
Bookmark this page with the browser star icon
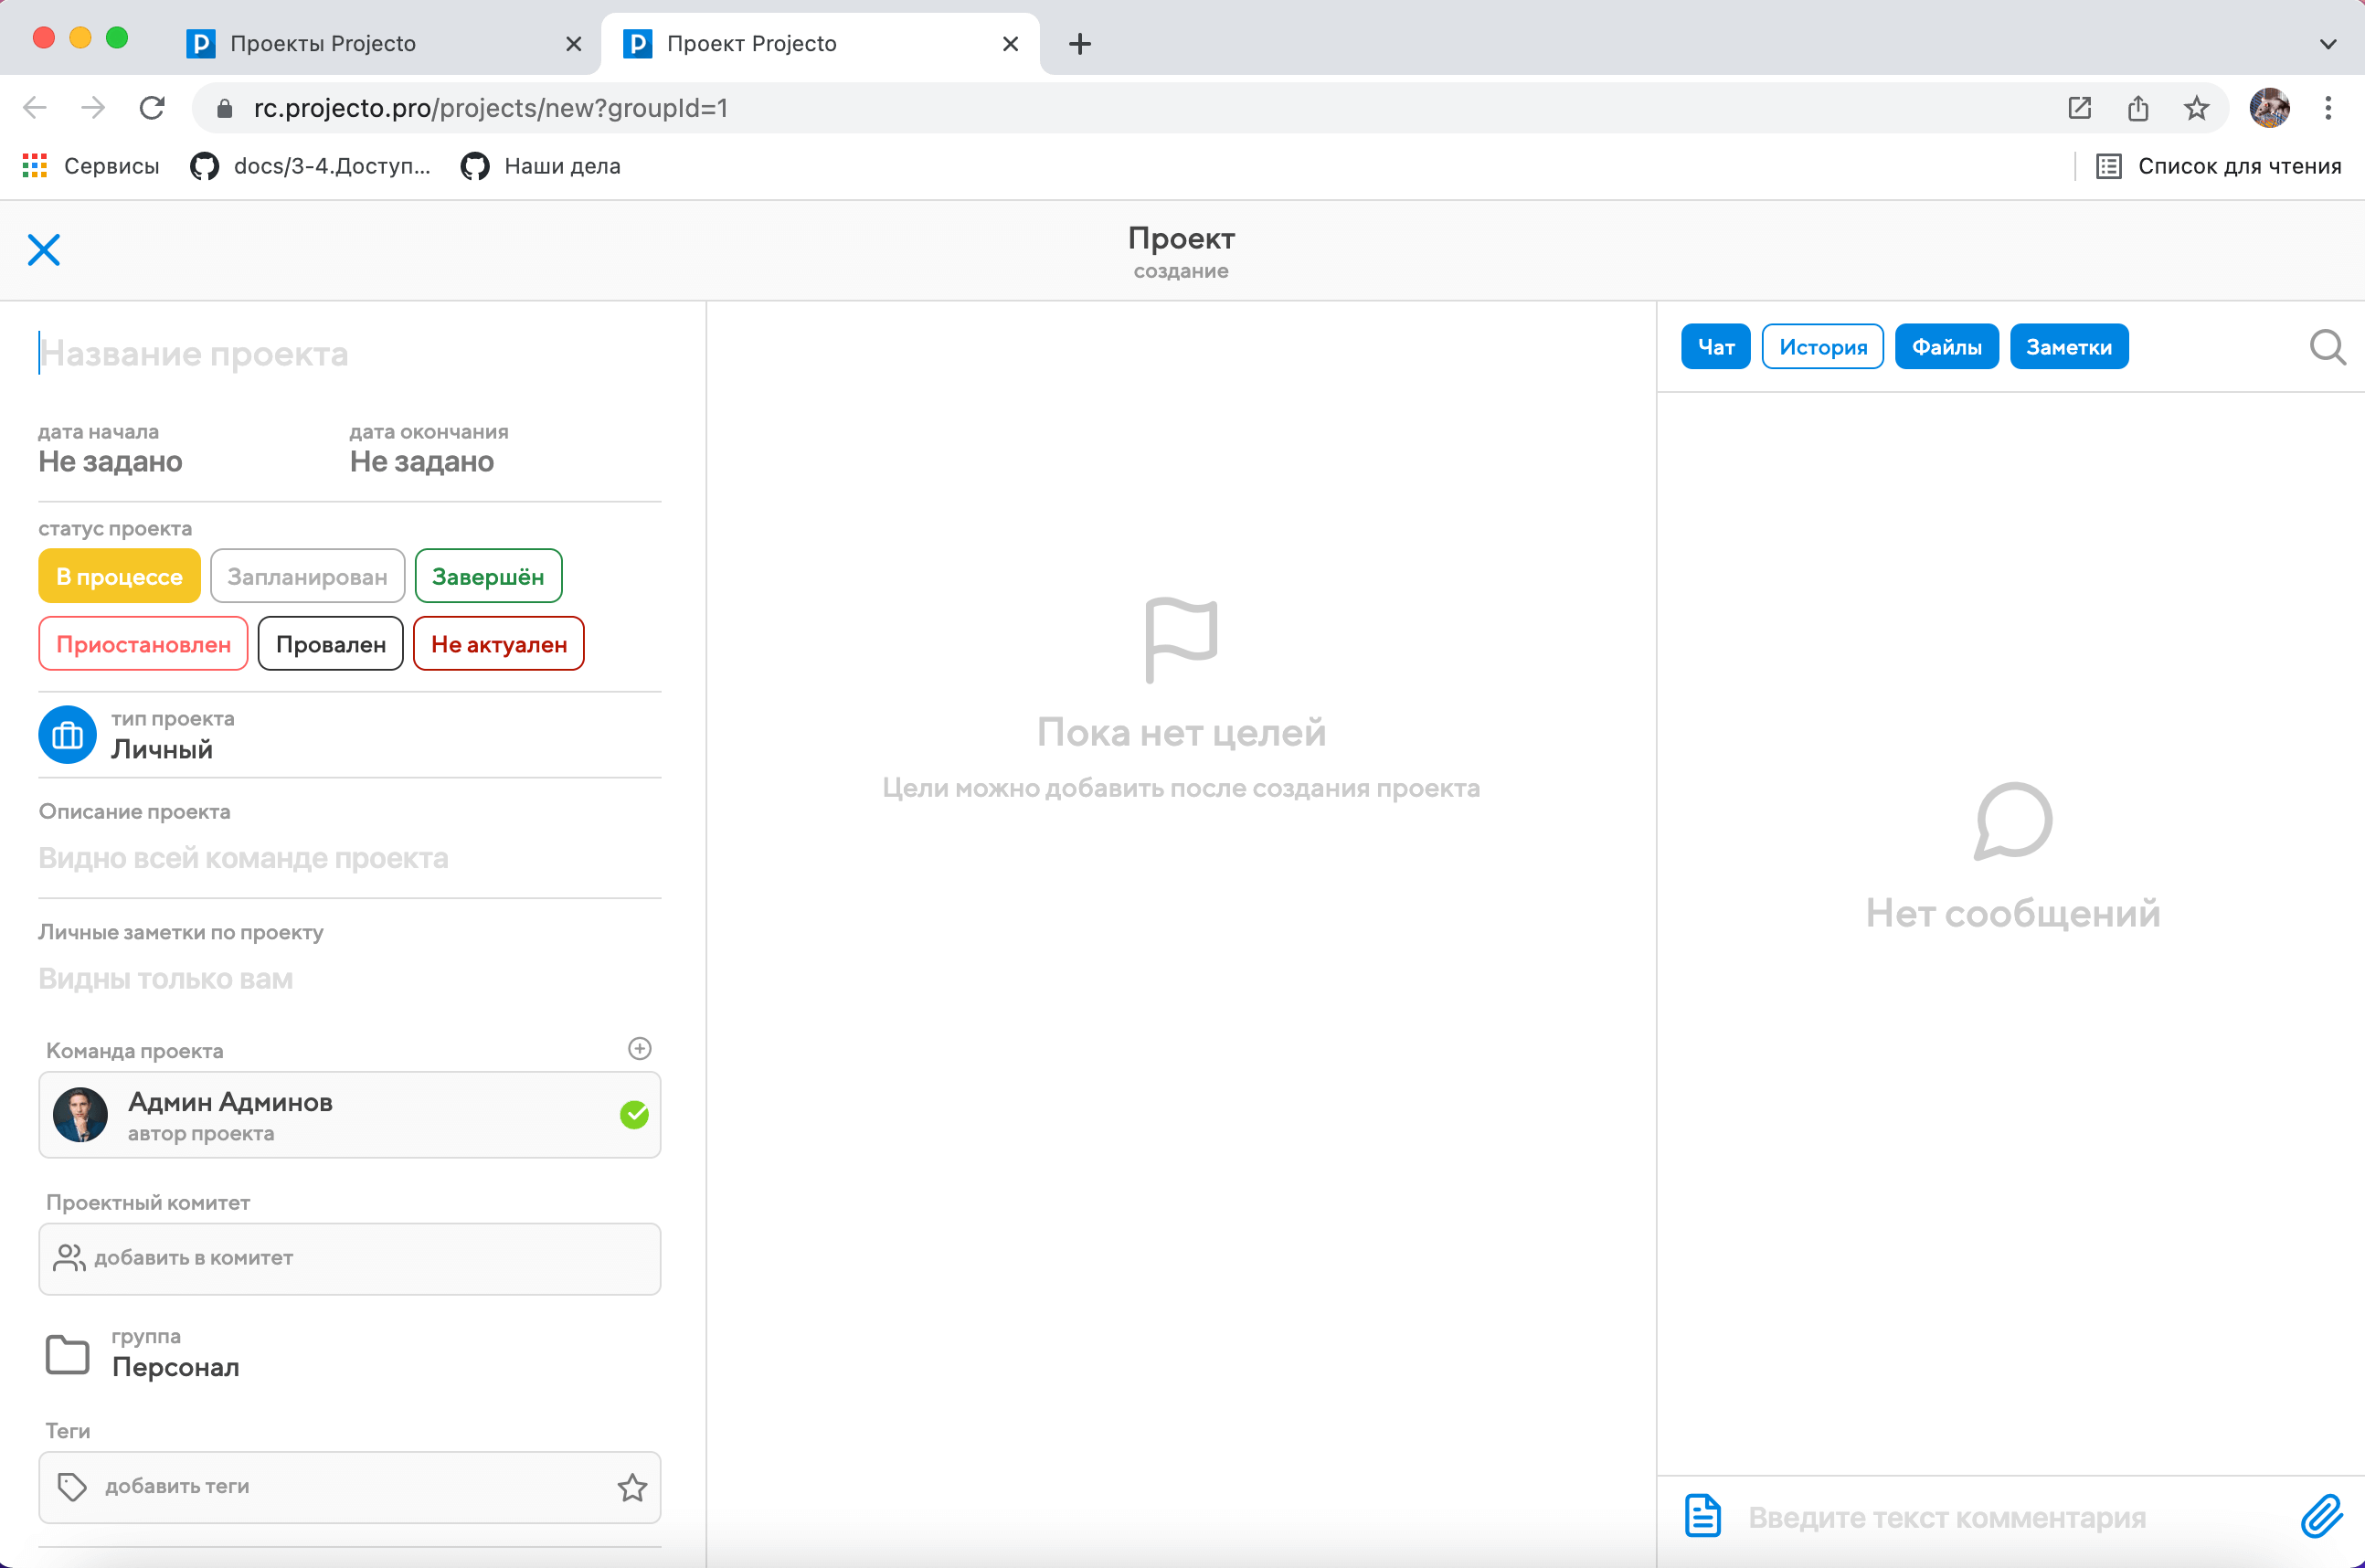(2196, 108)
